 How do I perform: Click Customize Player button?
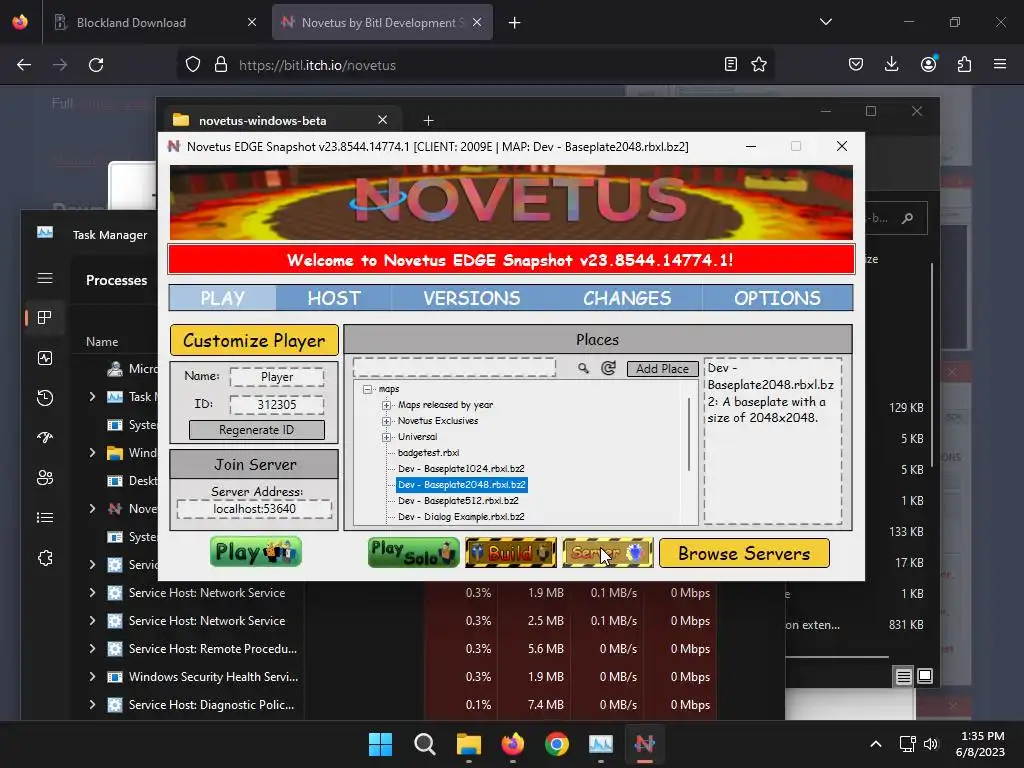(254, 340)
